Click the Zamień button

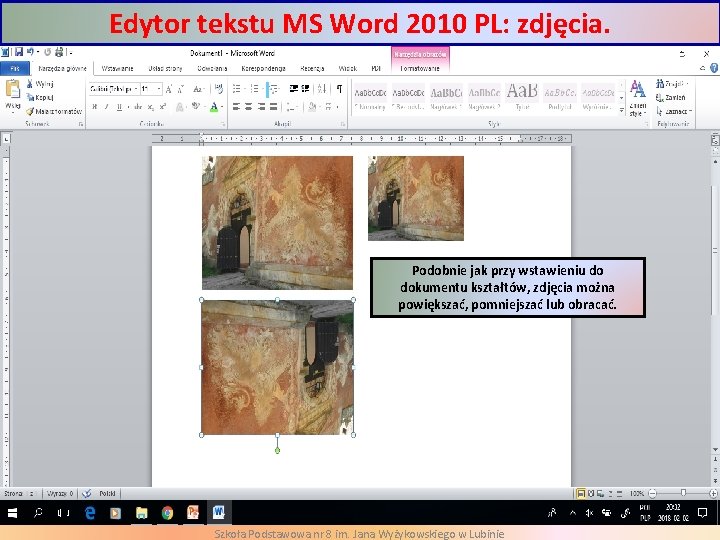(670, 97)
